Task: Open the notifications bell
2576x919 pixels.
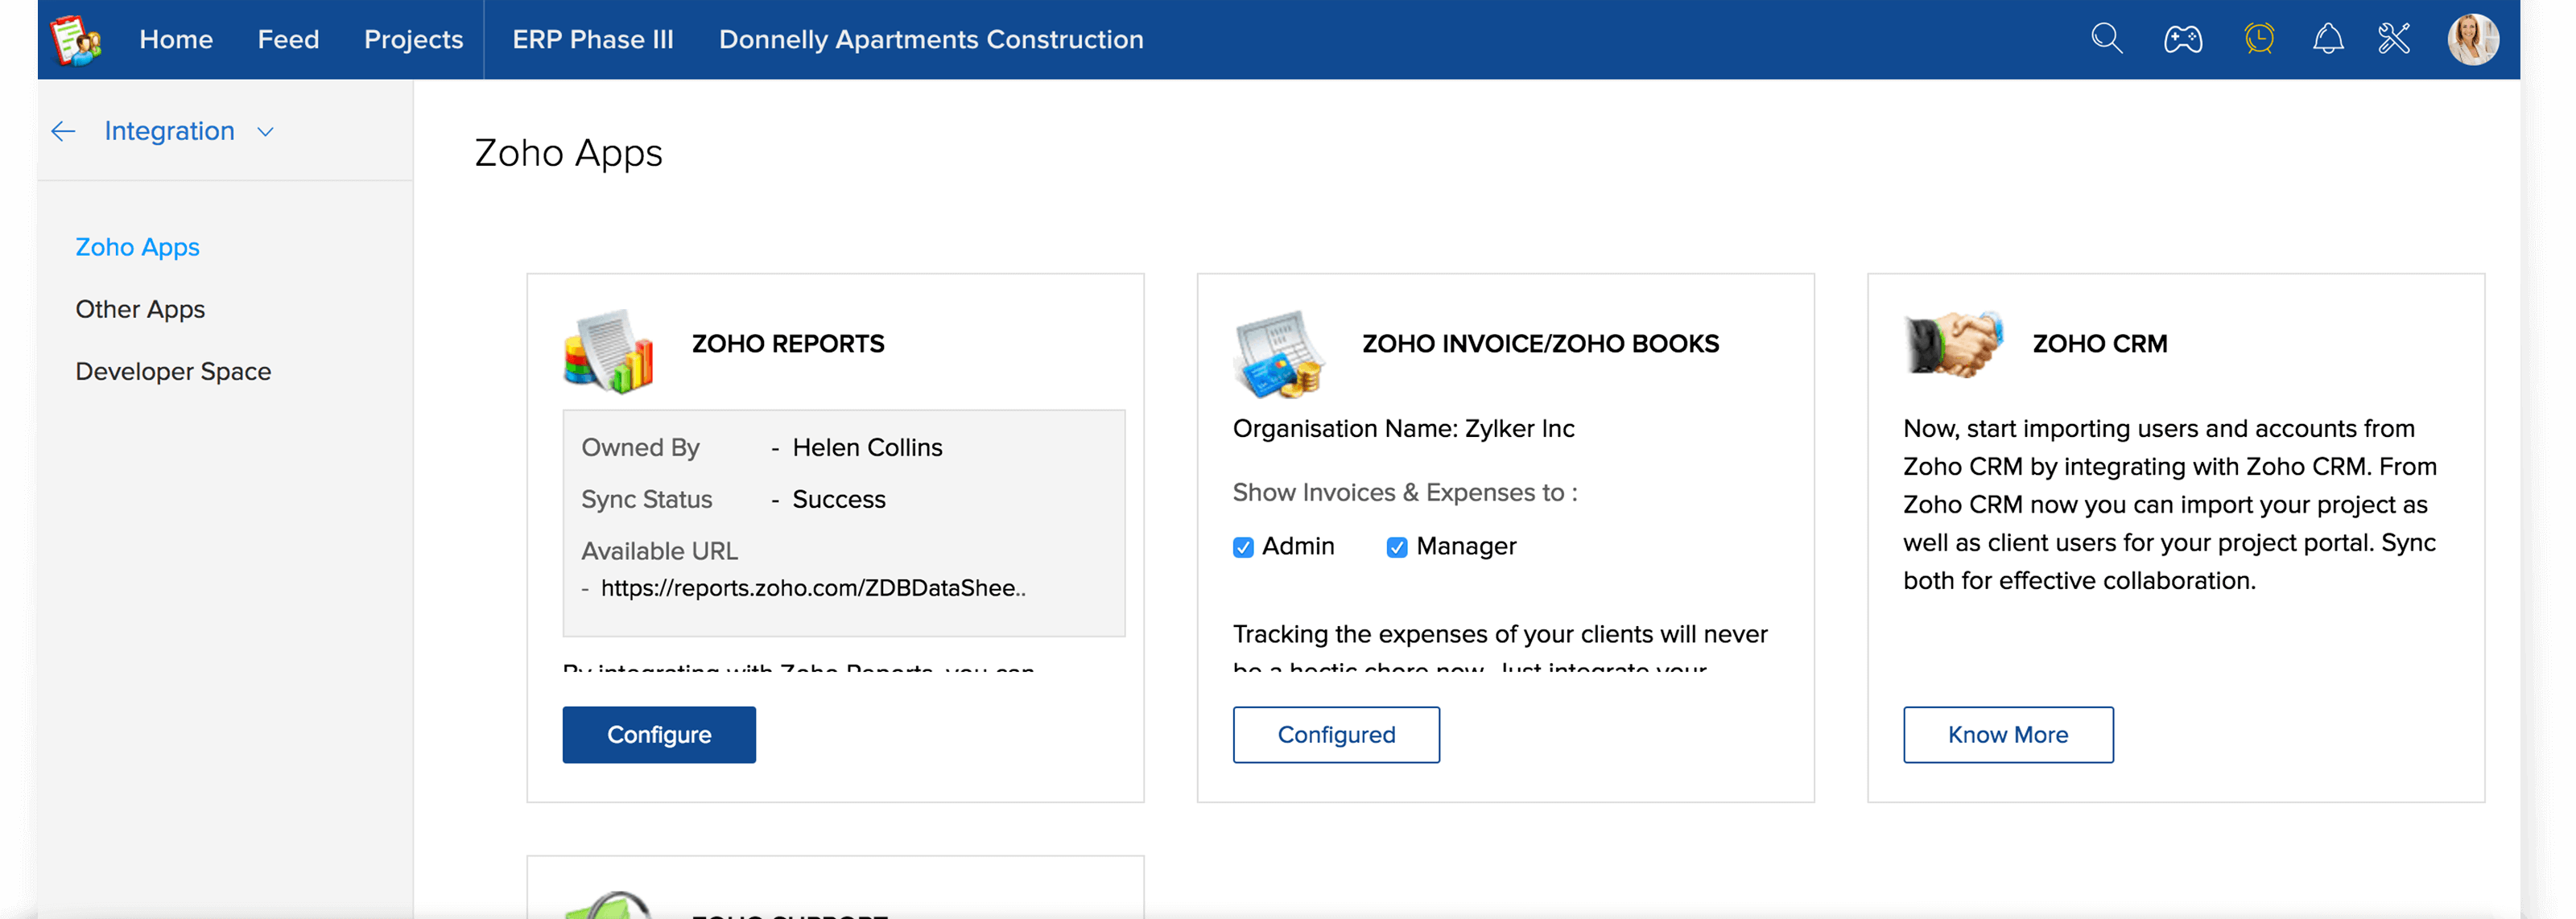Action: tap(2327, 39)
